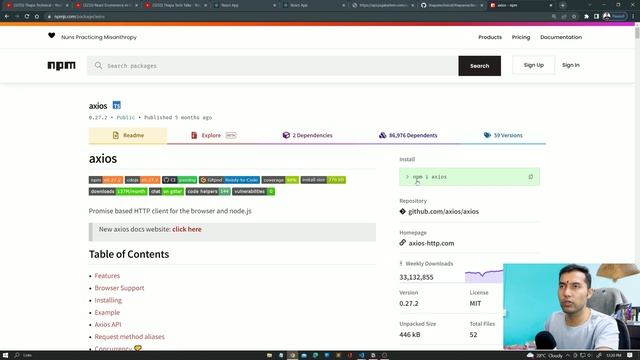
Task: Click the 'Nuns Practicing Misanthropy' tagline
Action: [99, 37]
